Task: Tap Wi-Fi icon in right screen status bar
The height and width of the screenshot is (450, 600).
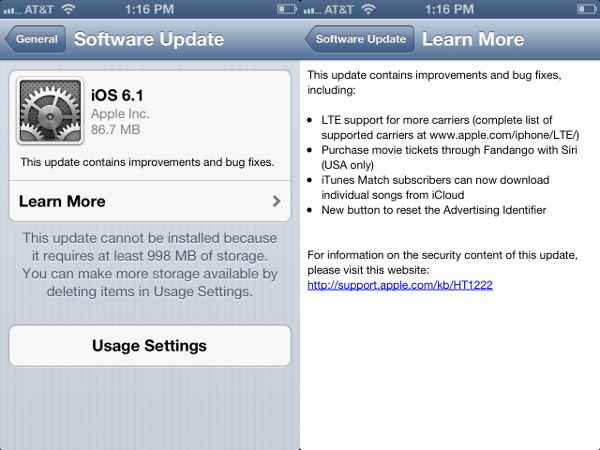Action: click(368, 8)
